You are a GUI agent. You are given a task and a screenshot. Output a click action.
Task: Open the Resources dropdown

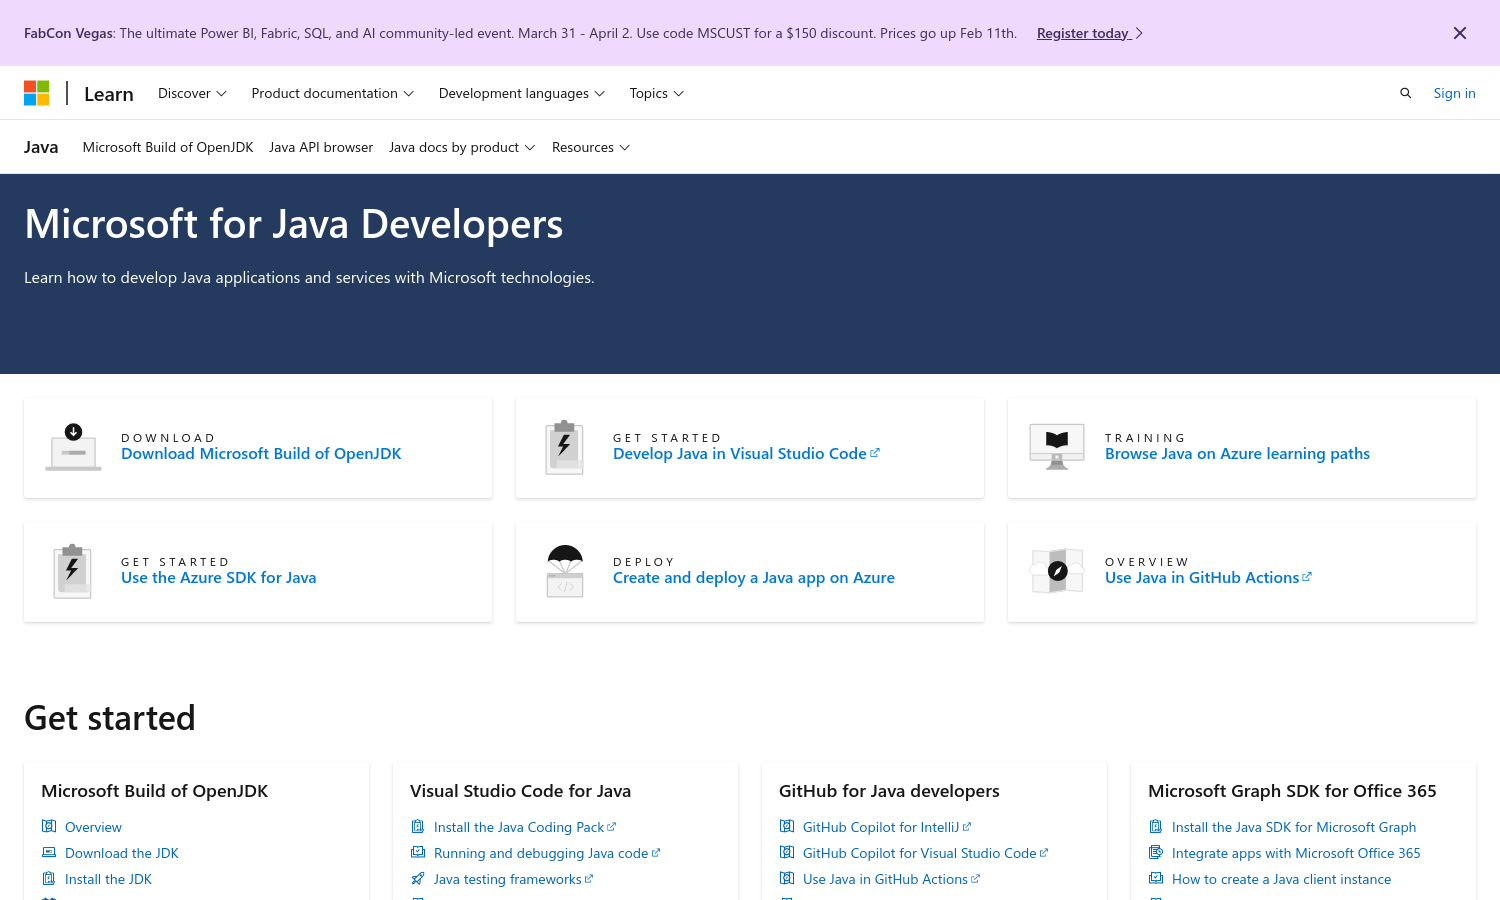click(590, 147)
